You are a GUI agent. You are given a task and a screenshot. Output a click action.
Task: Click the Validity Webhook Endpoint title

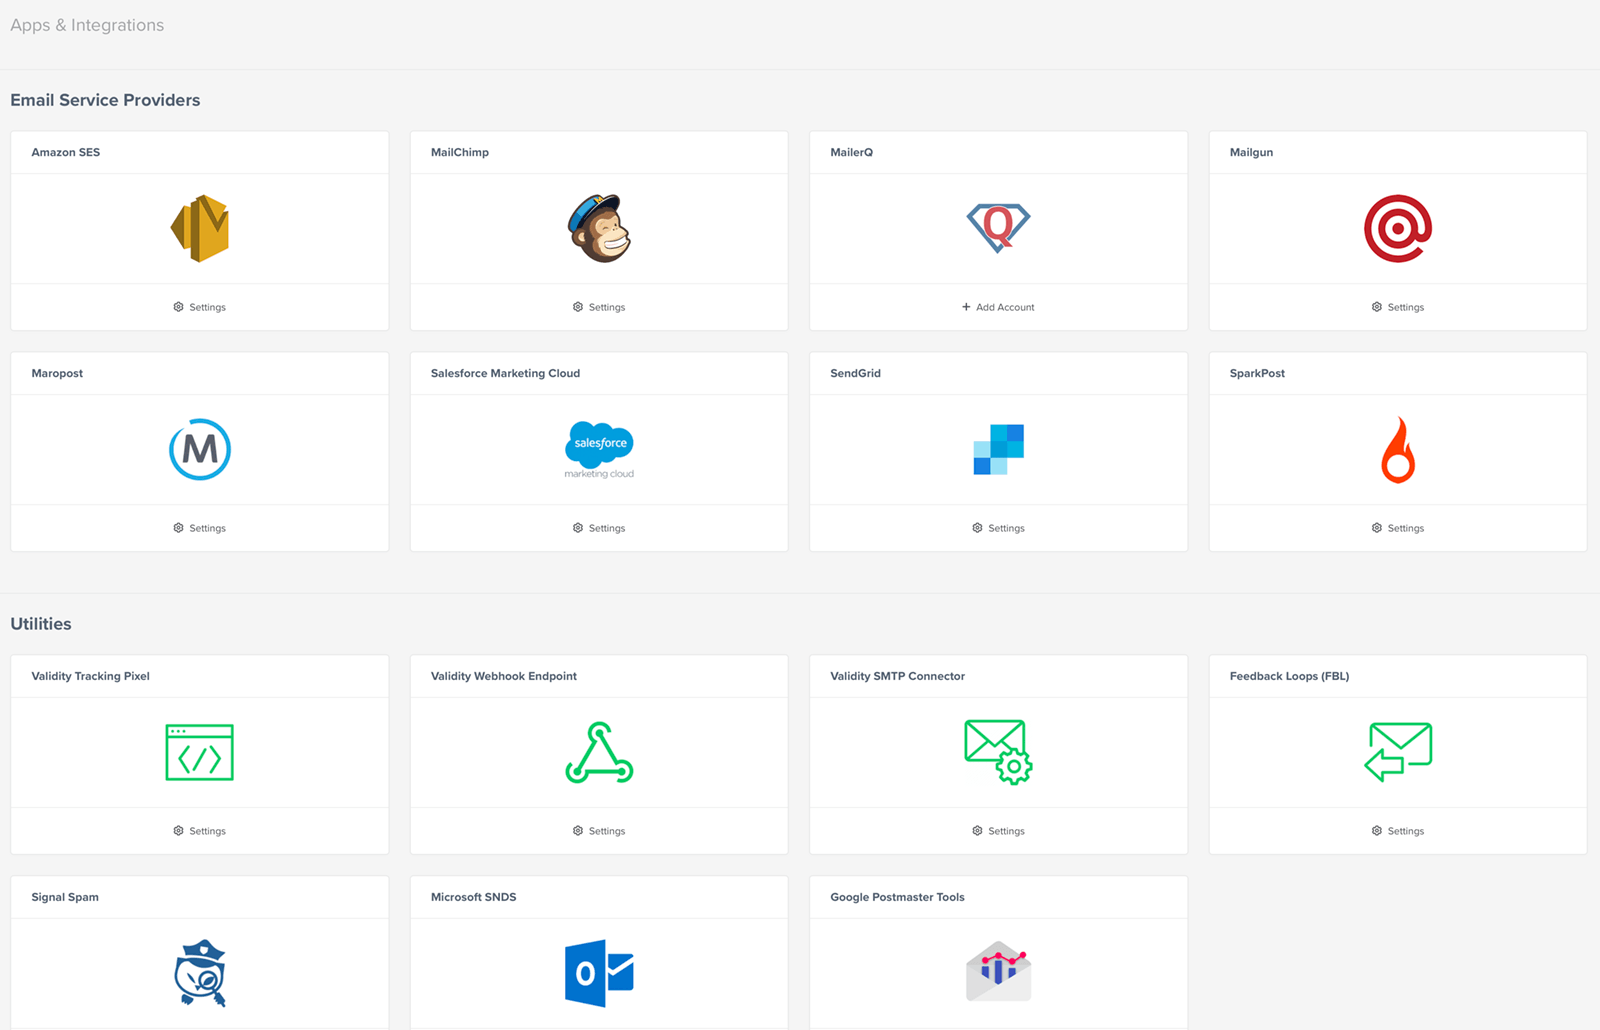pyautogui.click(x=504, y=676)
